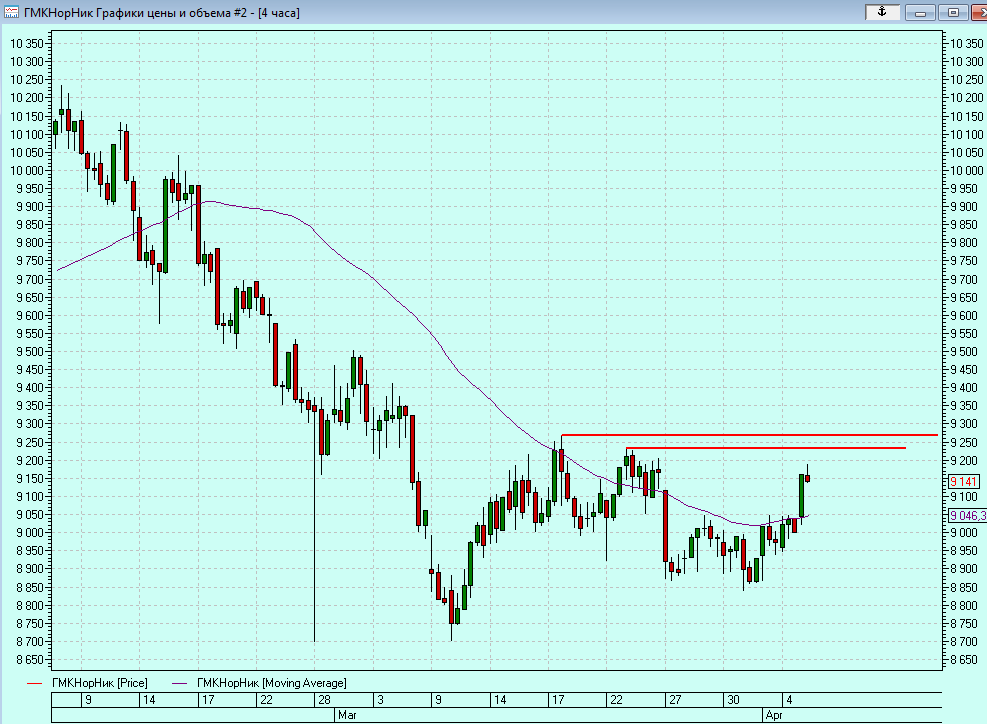This screenshot has width=987, height=724.
Task: Click the window title 'ГМКНорНик Графики цены и объема #2'
Action: click(135, 13)
